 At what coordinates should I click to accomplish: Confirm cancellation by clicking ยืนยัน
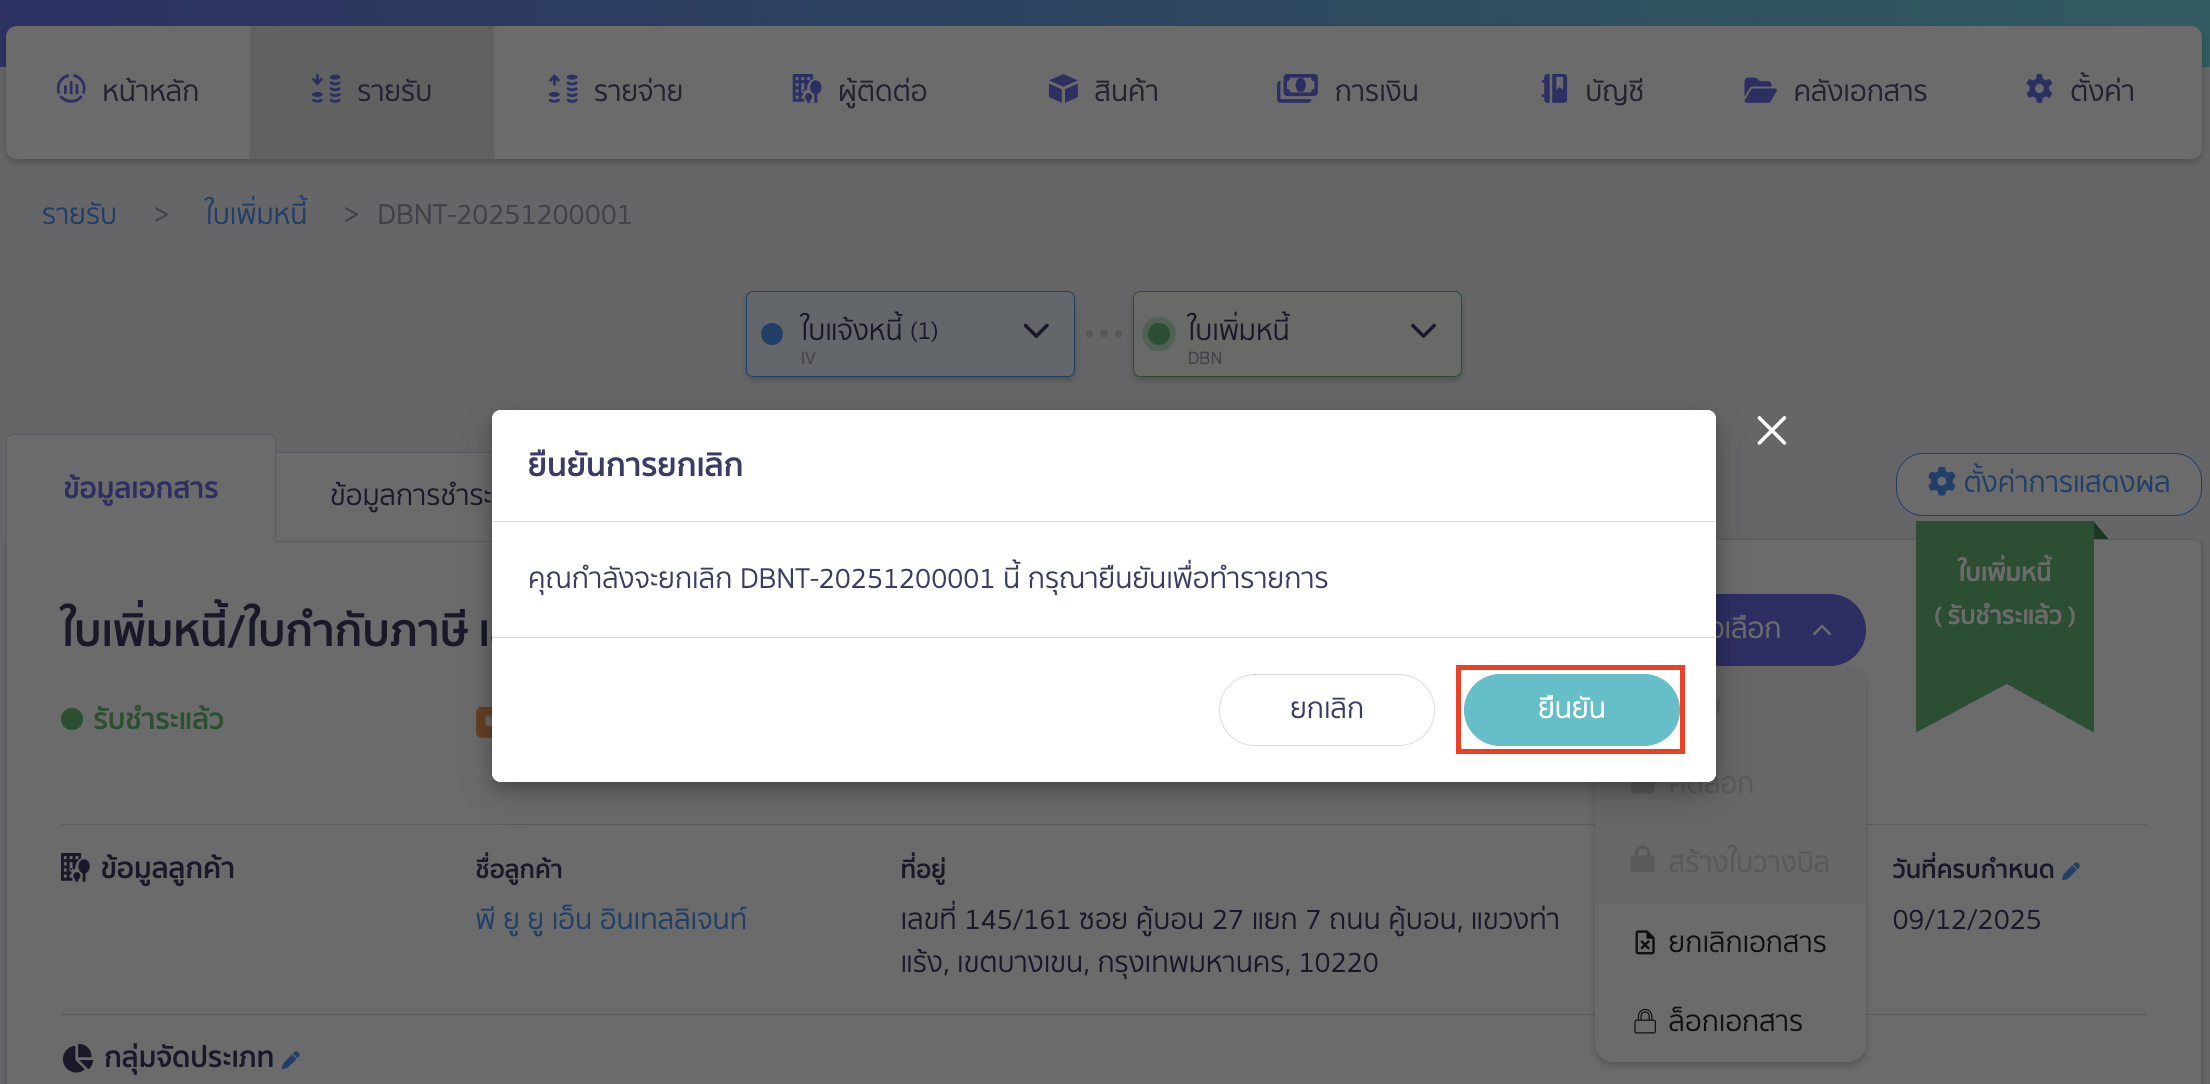pos(1570,709)
